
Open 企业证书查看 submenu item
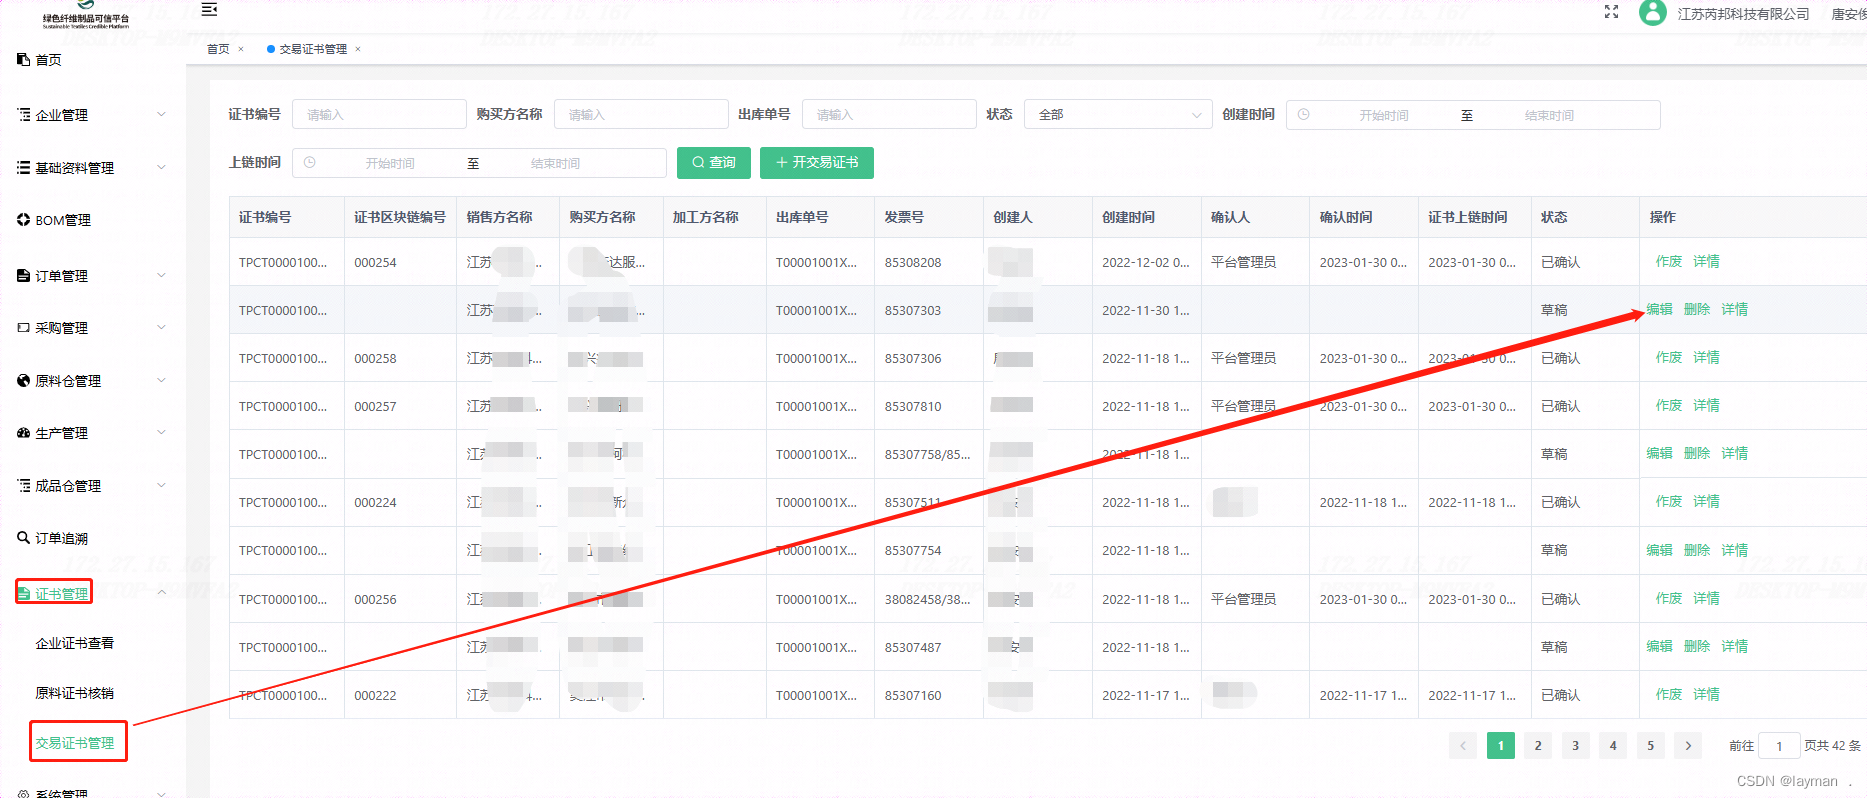pos(75,643)
